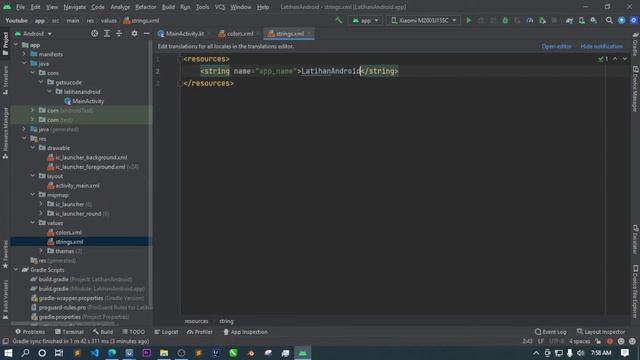Select colors.xml in the values folder
This screenshot has height=360, width=640.
(x=68, y=233)
